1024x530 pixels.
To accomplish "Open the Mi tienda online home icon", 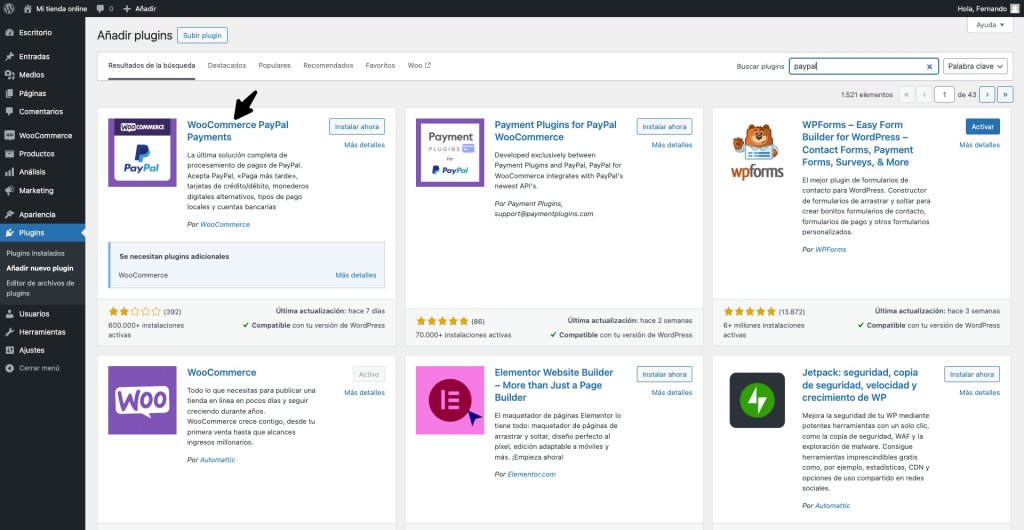I will [27, 8].
